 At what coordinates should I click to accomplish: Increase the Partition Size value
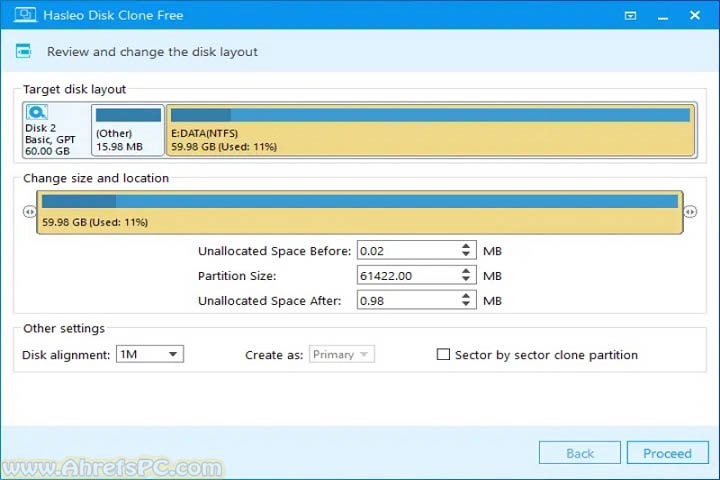[466, 271]
